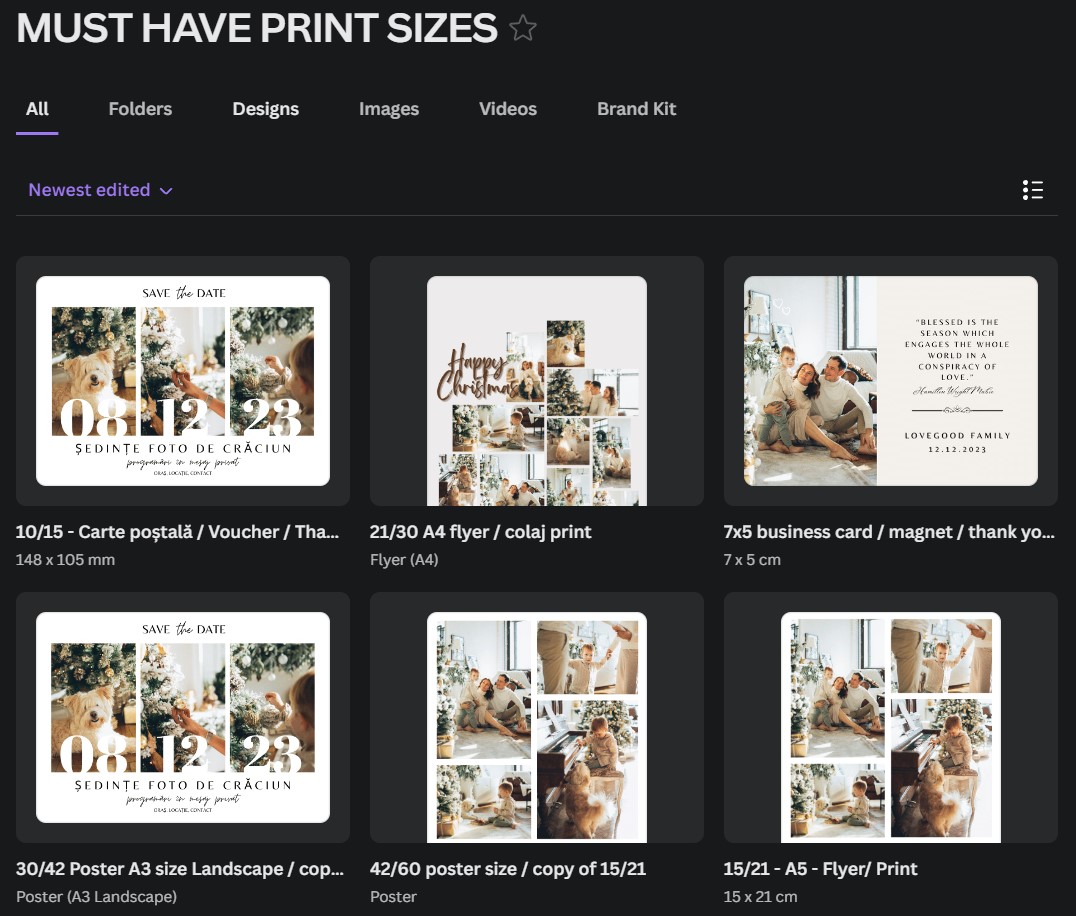
Task: Open the 10/15 Carte poștală design thumbnail
Action: pos(183,381)
